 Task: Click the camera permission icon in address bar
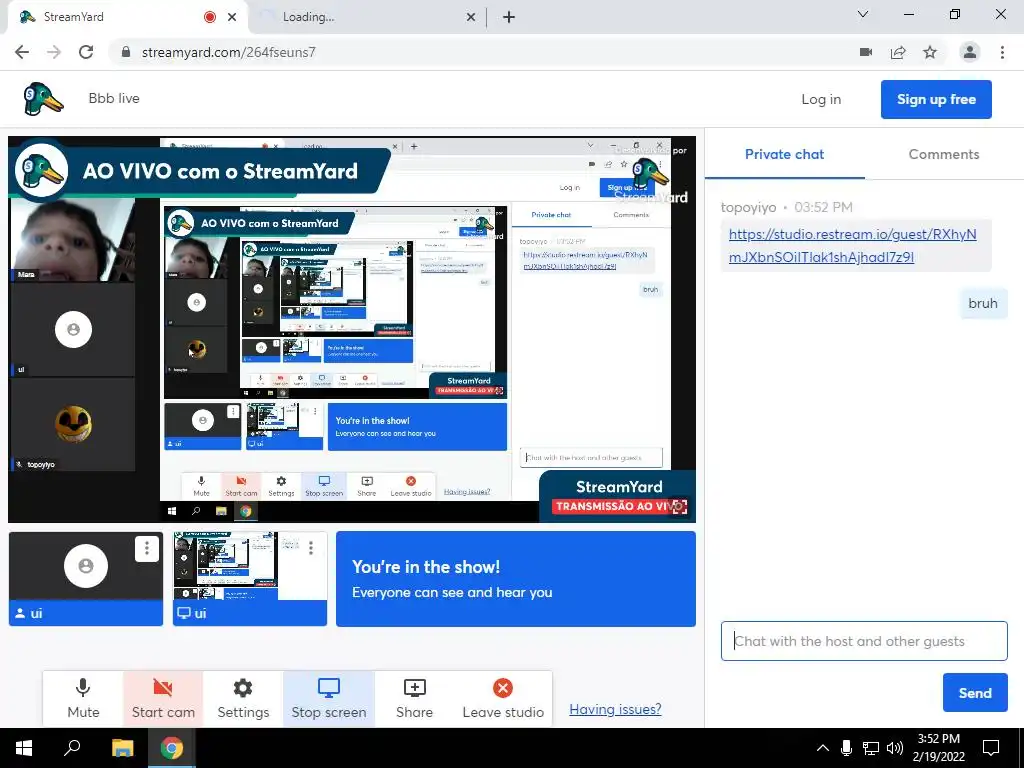click(x=866, y=52)
